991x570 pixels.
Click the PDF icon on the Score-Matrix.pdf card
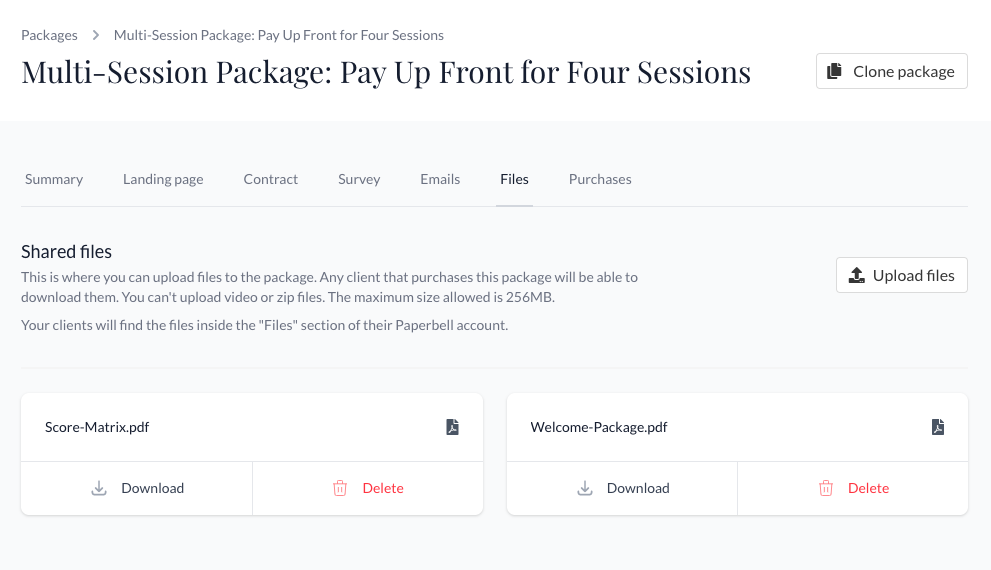point(452,427)
